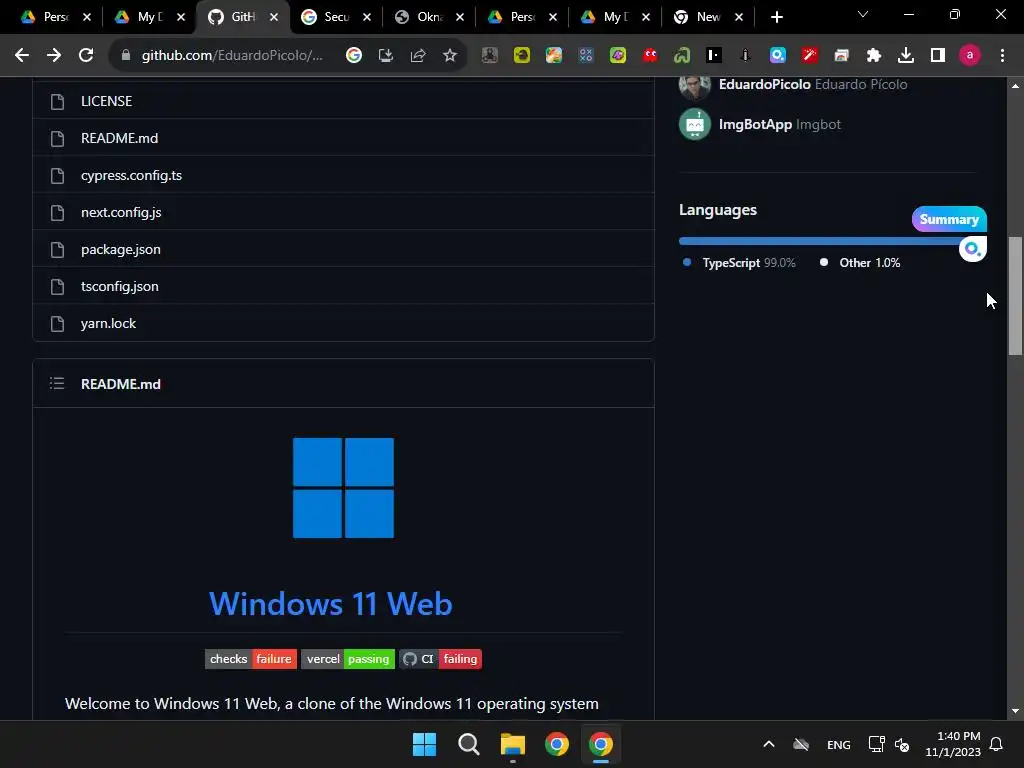This screenshot has height=768, width=1024.
Task: Bookmark this page with the star icon
Action: pyautogui.click(x=450, y=56)
